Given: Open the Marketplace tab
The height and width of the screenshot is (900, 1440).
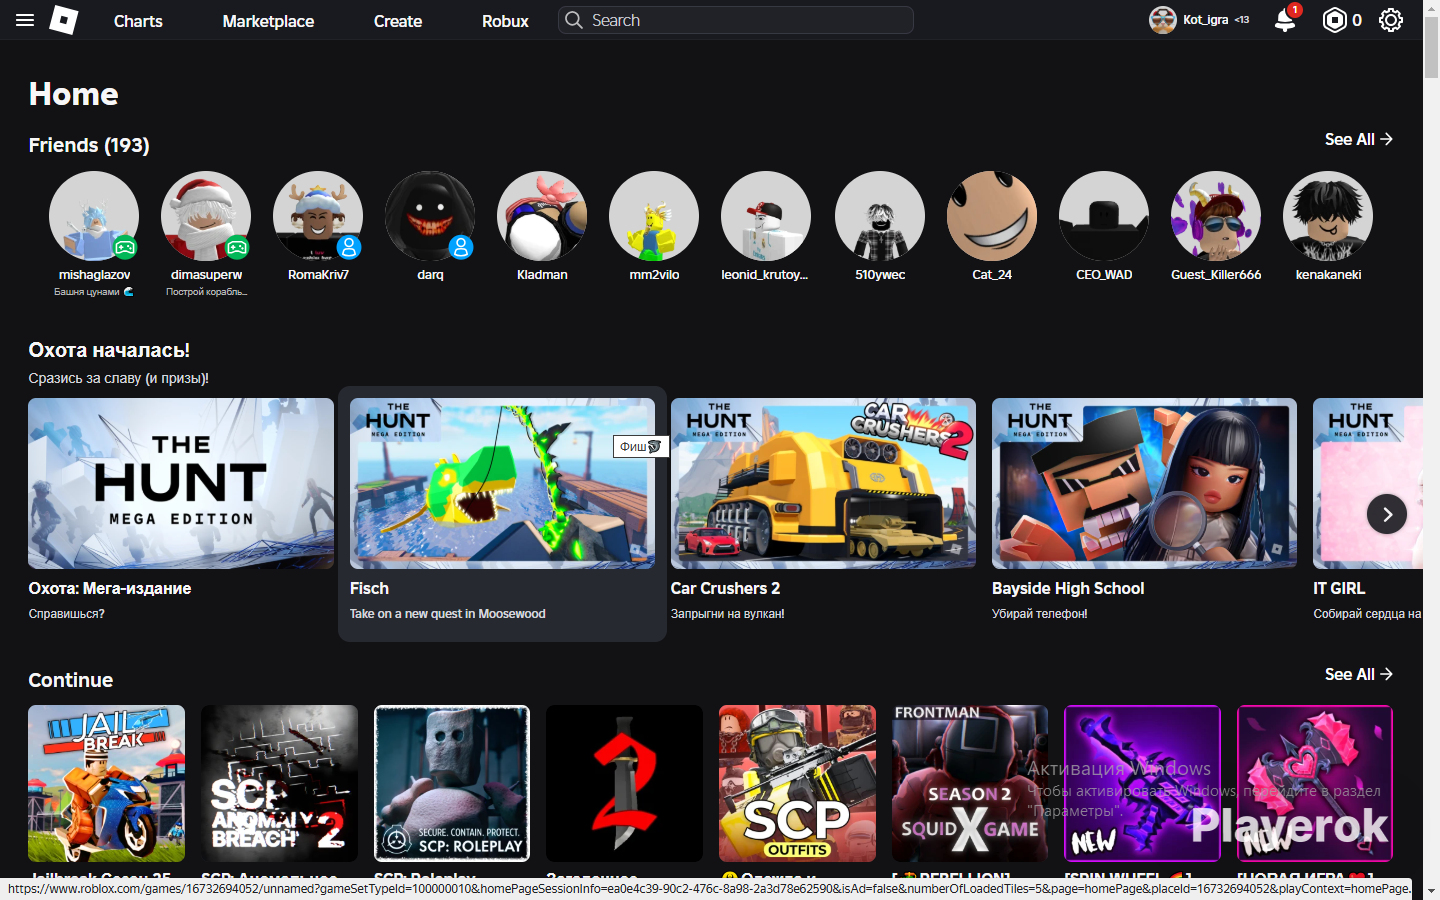Looking at the screenshot, I should (x=268, y=21).
